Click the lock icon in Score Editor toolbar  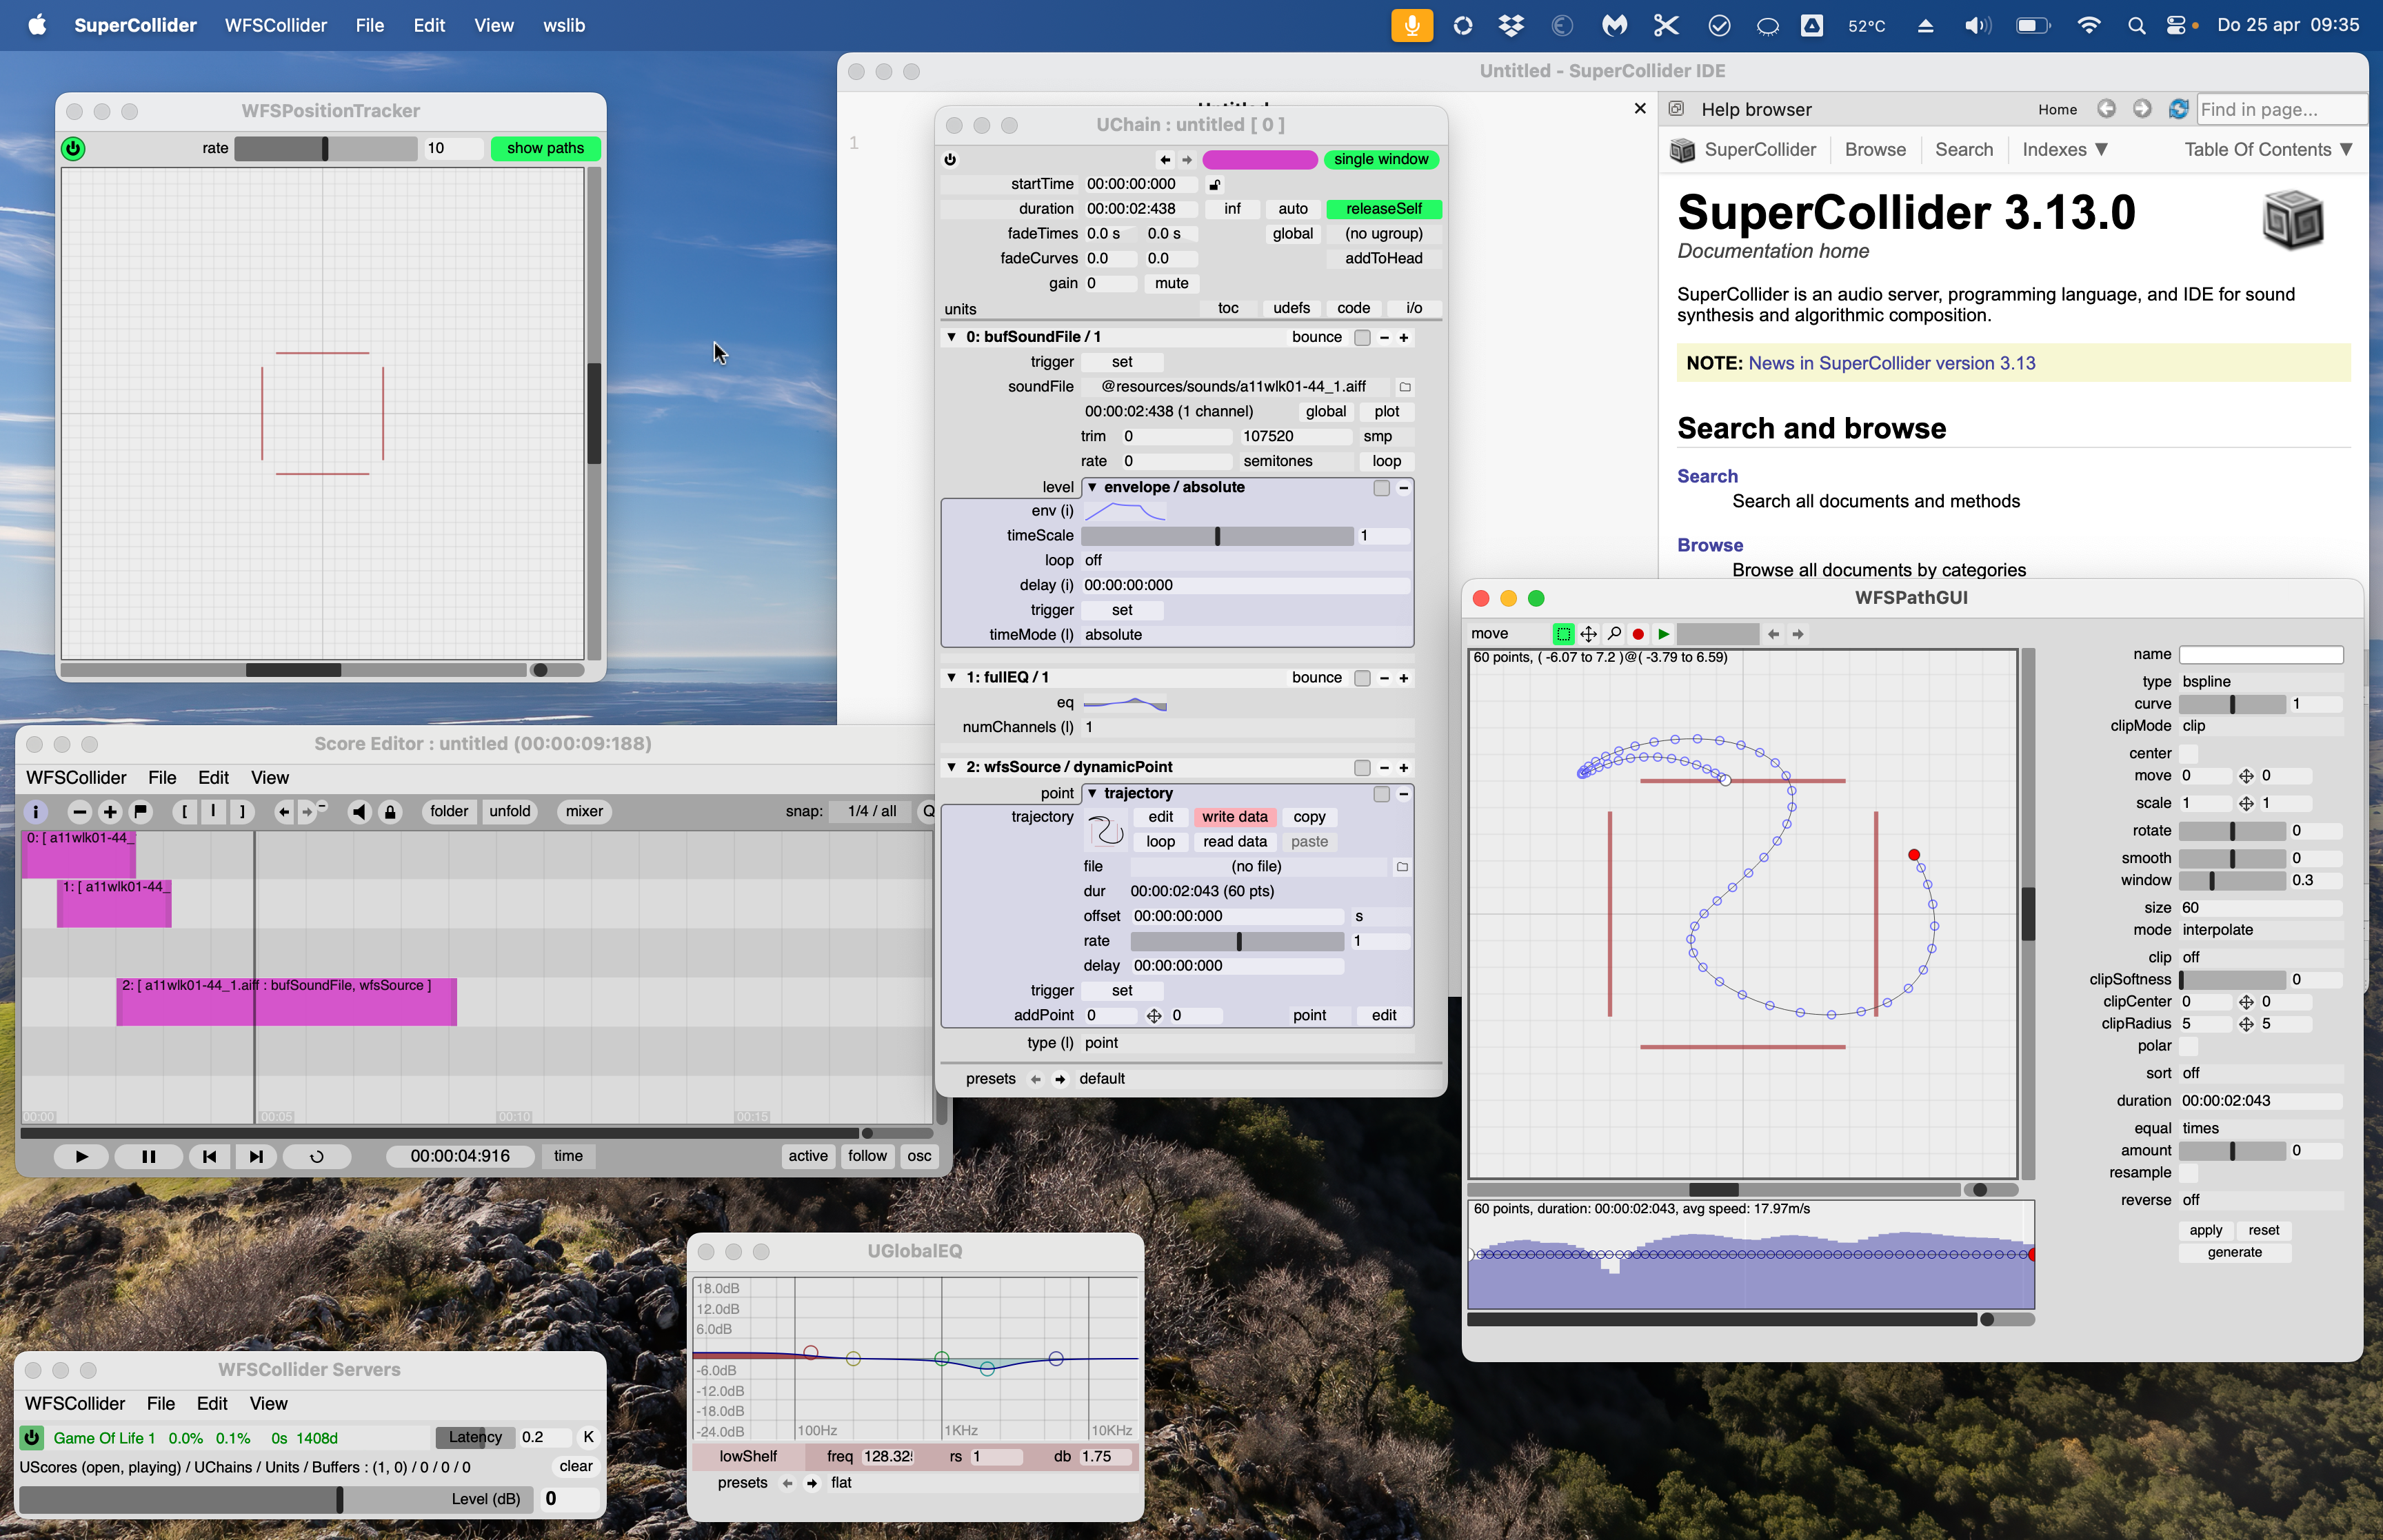point(391,812)
